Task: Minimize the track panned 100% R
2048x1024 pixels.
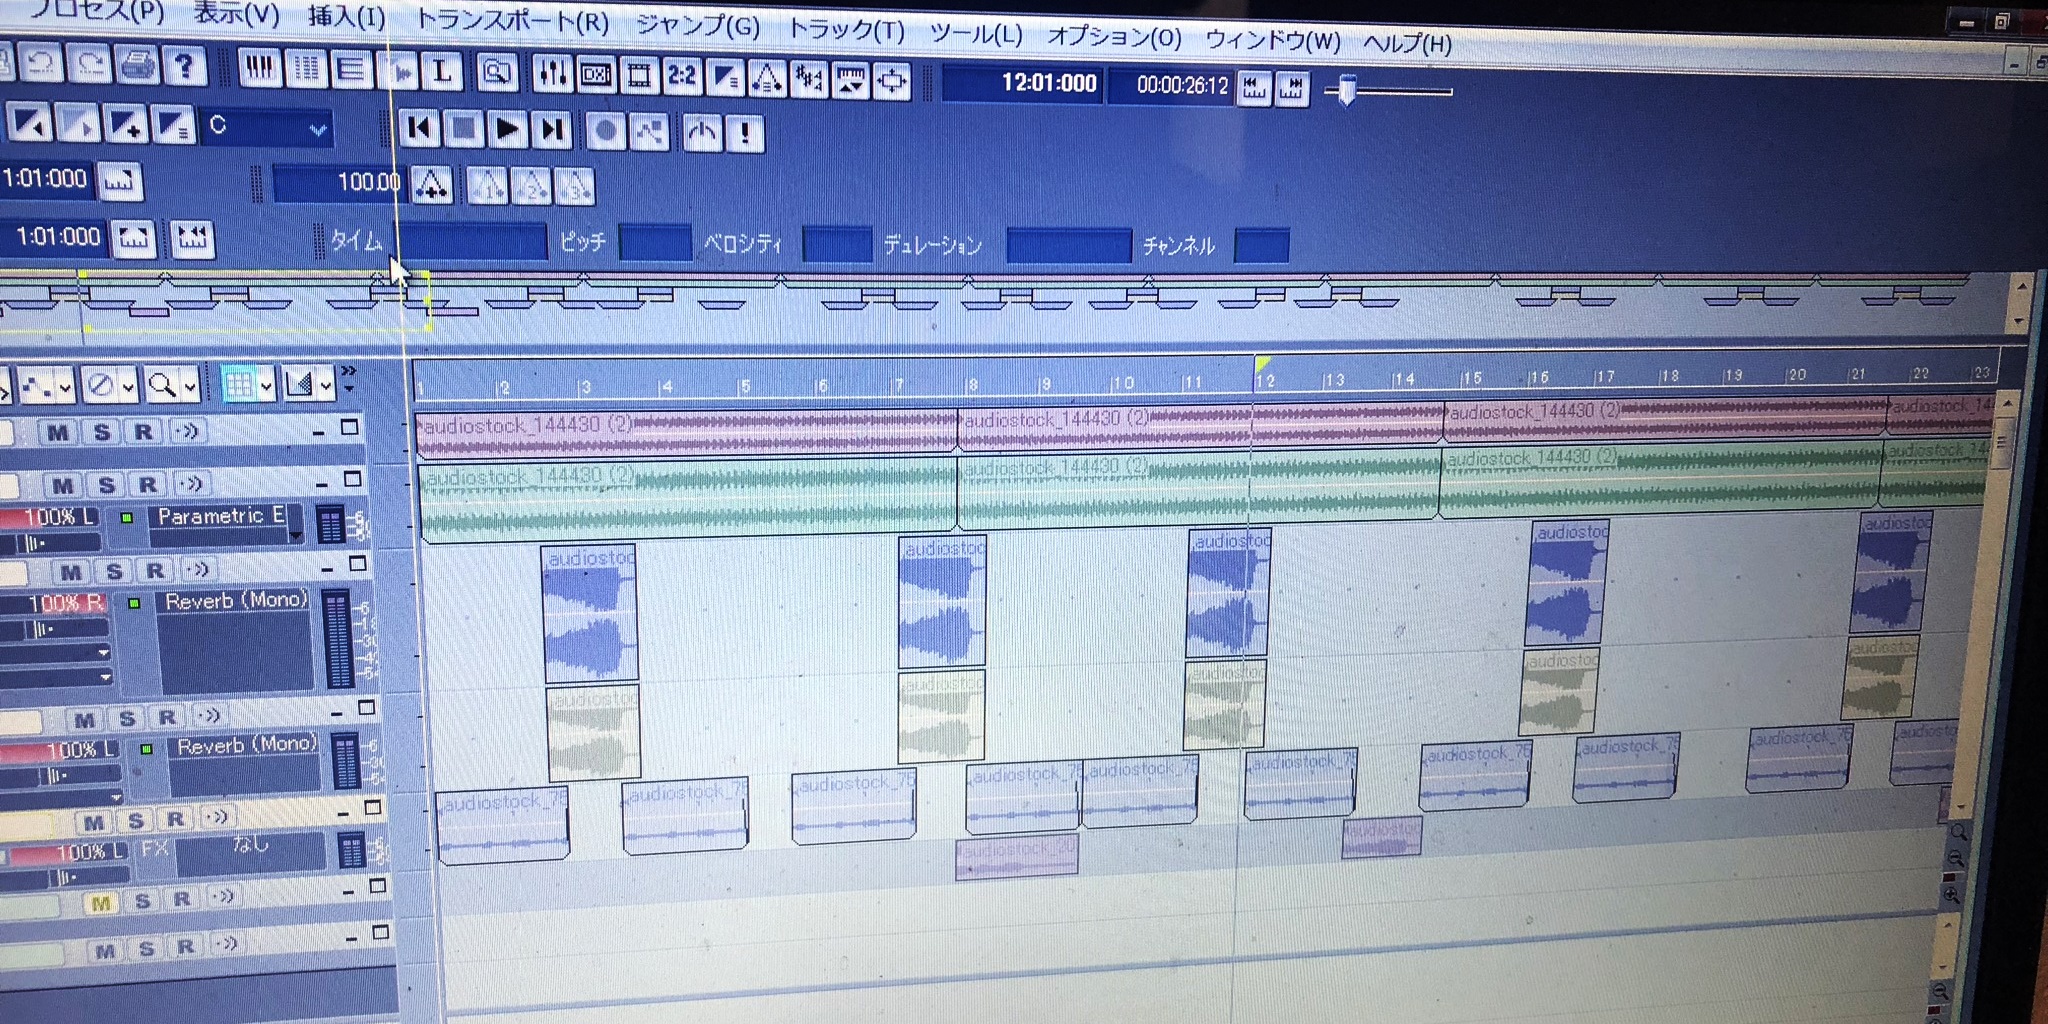Action: tap(327, 569)
